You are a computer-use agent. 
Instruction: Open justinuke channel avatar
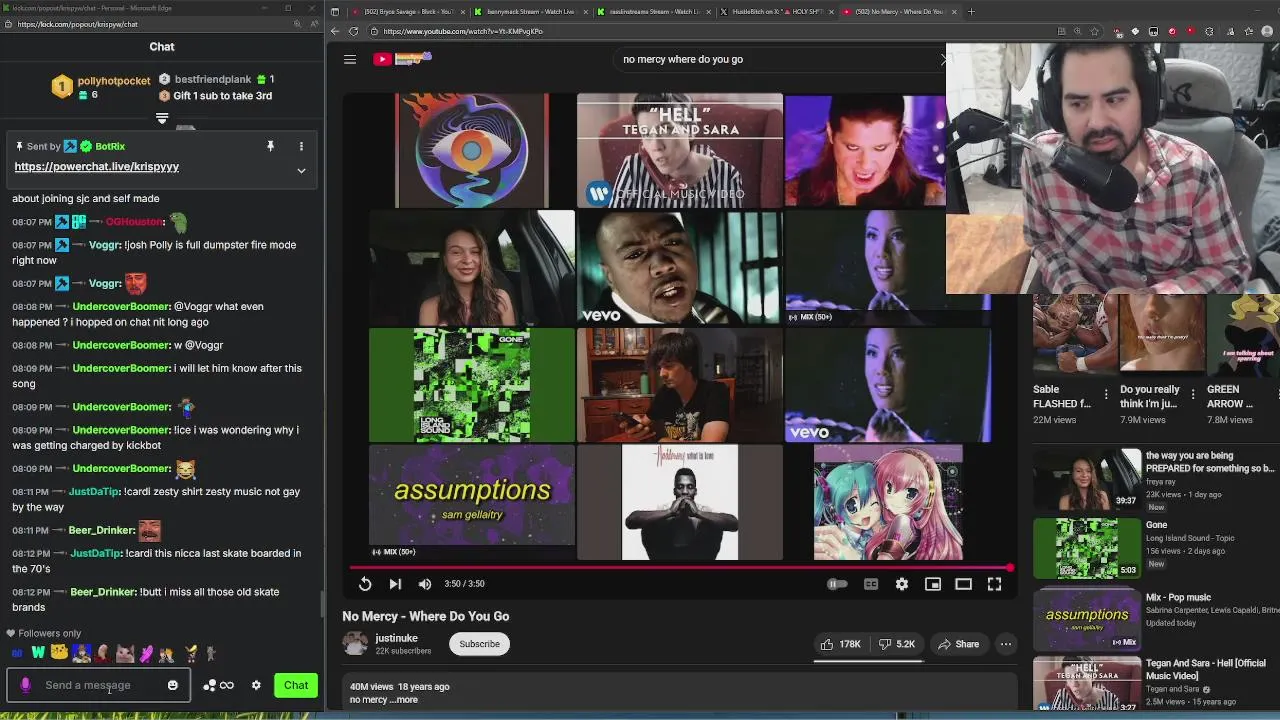355,643
